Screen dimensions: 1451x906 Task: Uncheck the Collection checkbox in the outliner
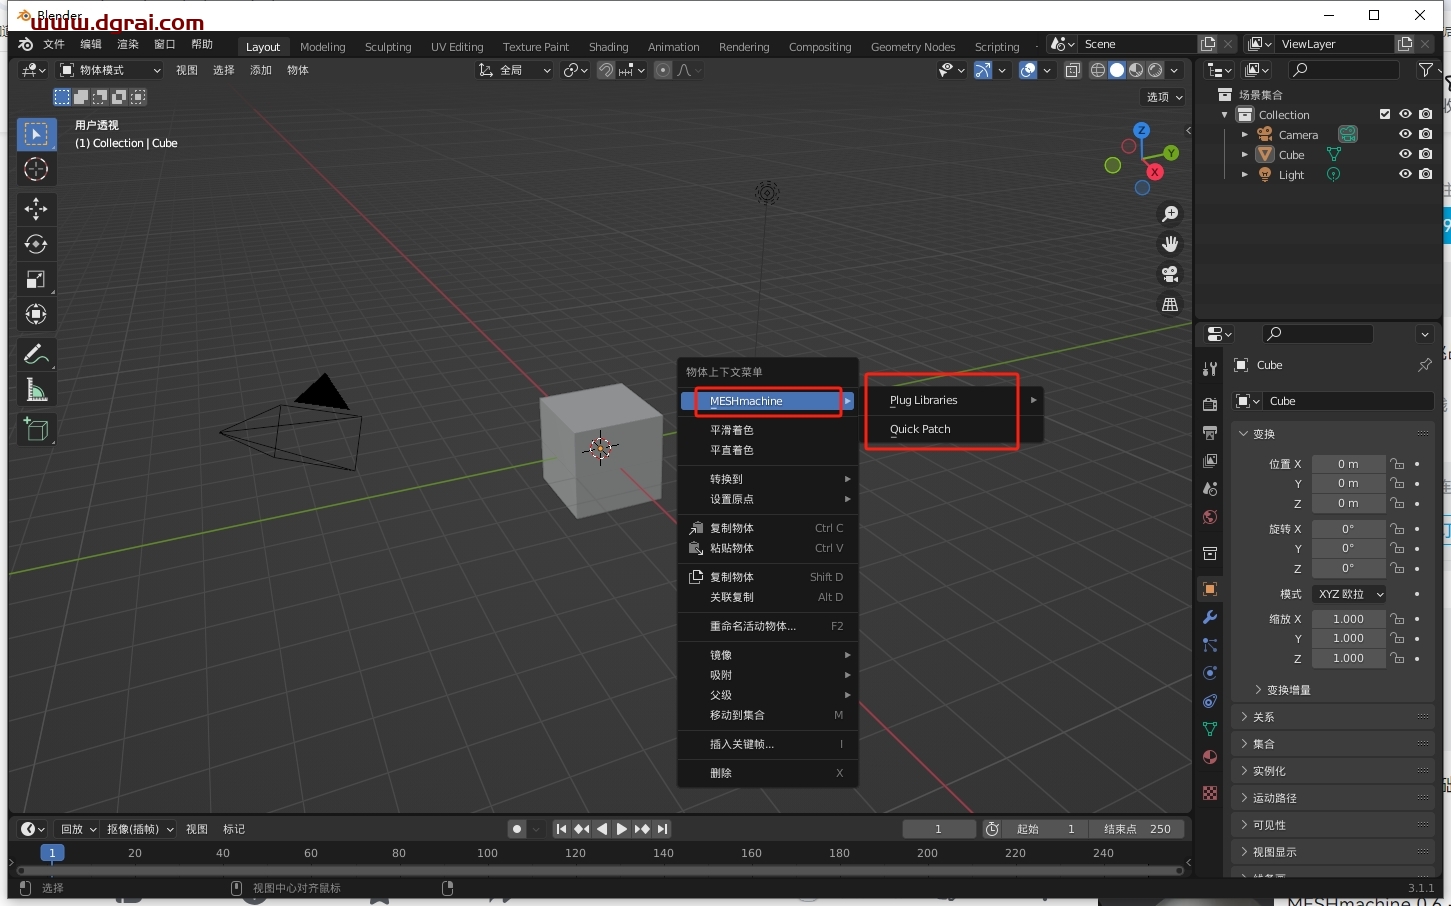1385,114
